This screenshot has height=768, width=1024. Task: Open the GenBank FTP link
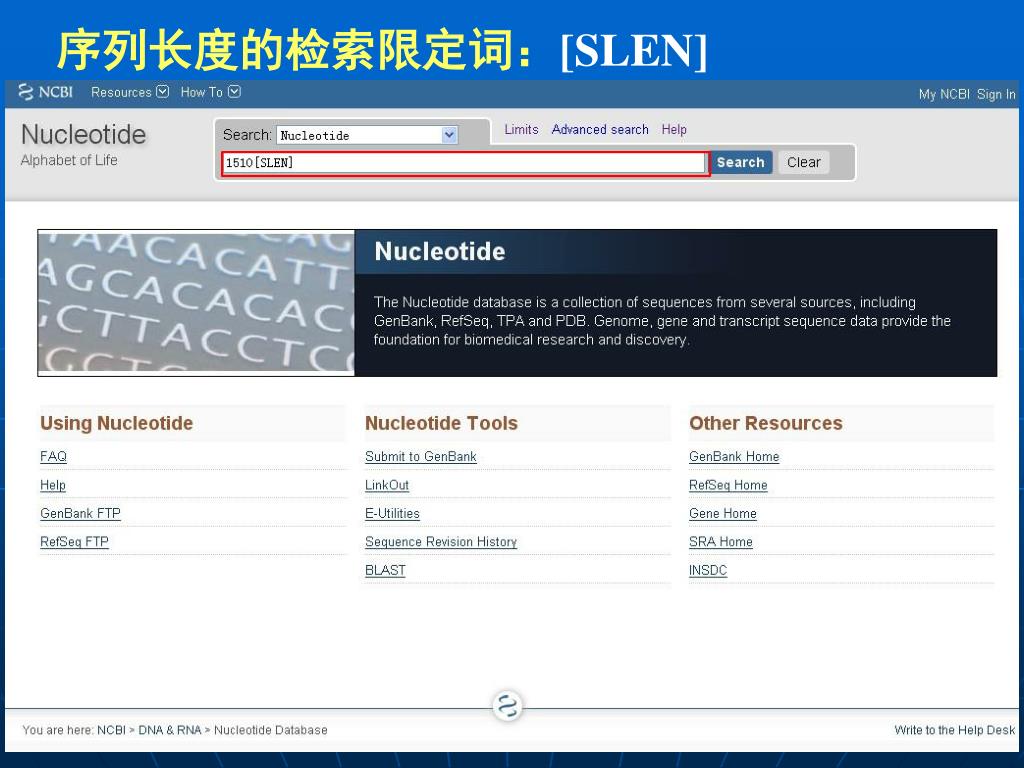[80, 513]
